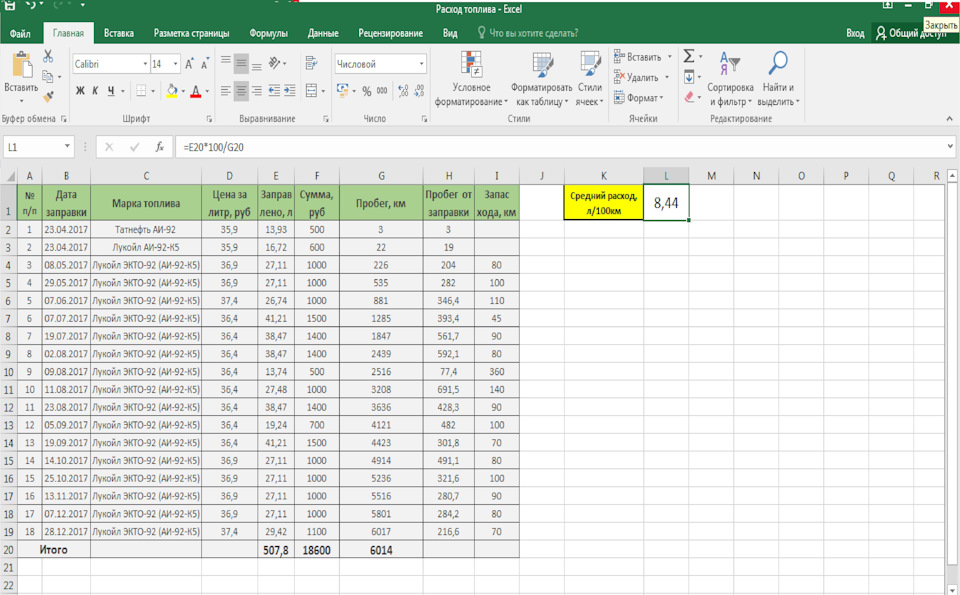Expand the Name Box dropdown arrow
960x595 pixels.
coord(67,147)
